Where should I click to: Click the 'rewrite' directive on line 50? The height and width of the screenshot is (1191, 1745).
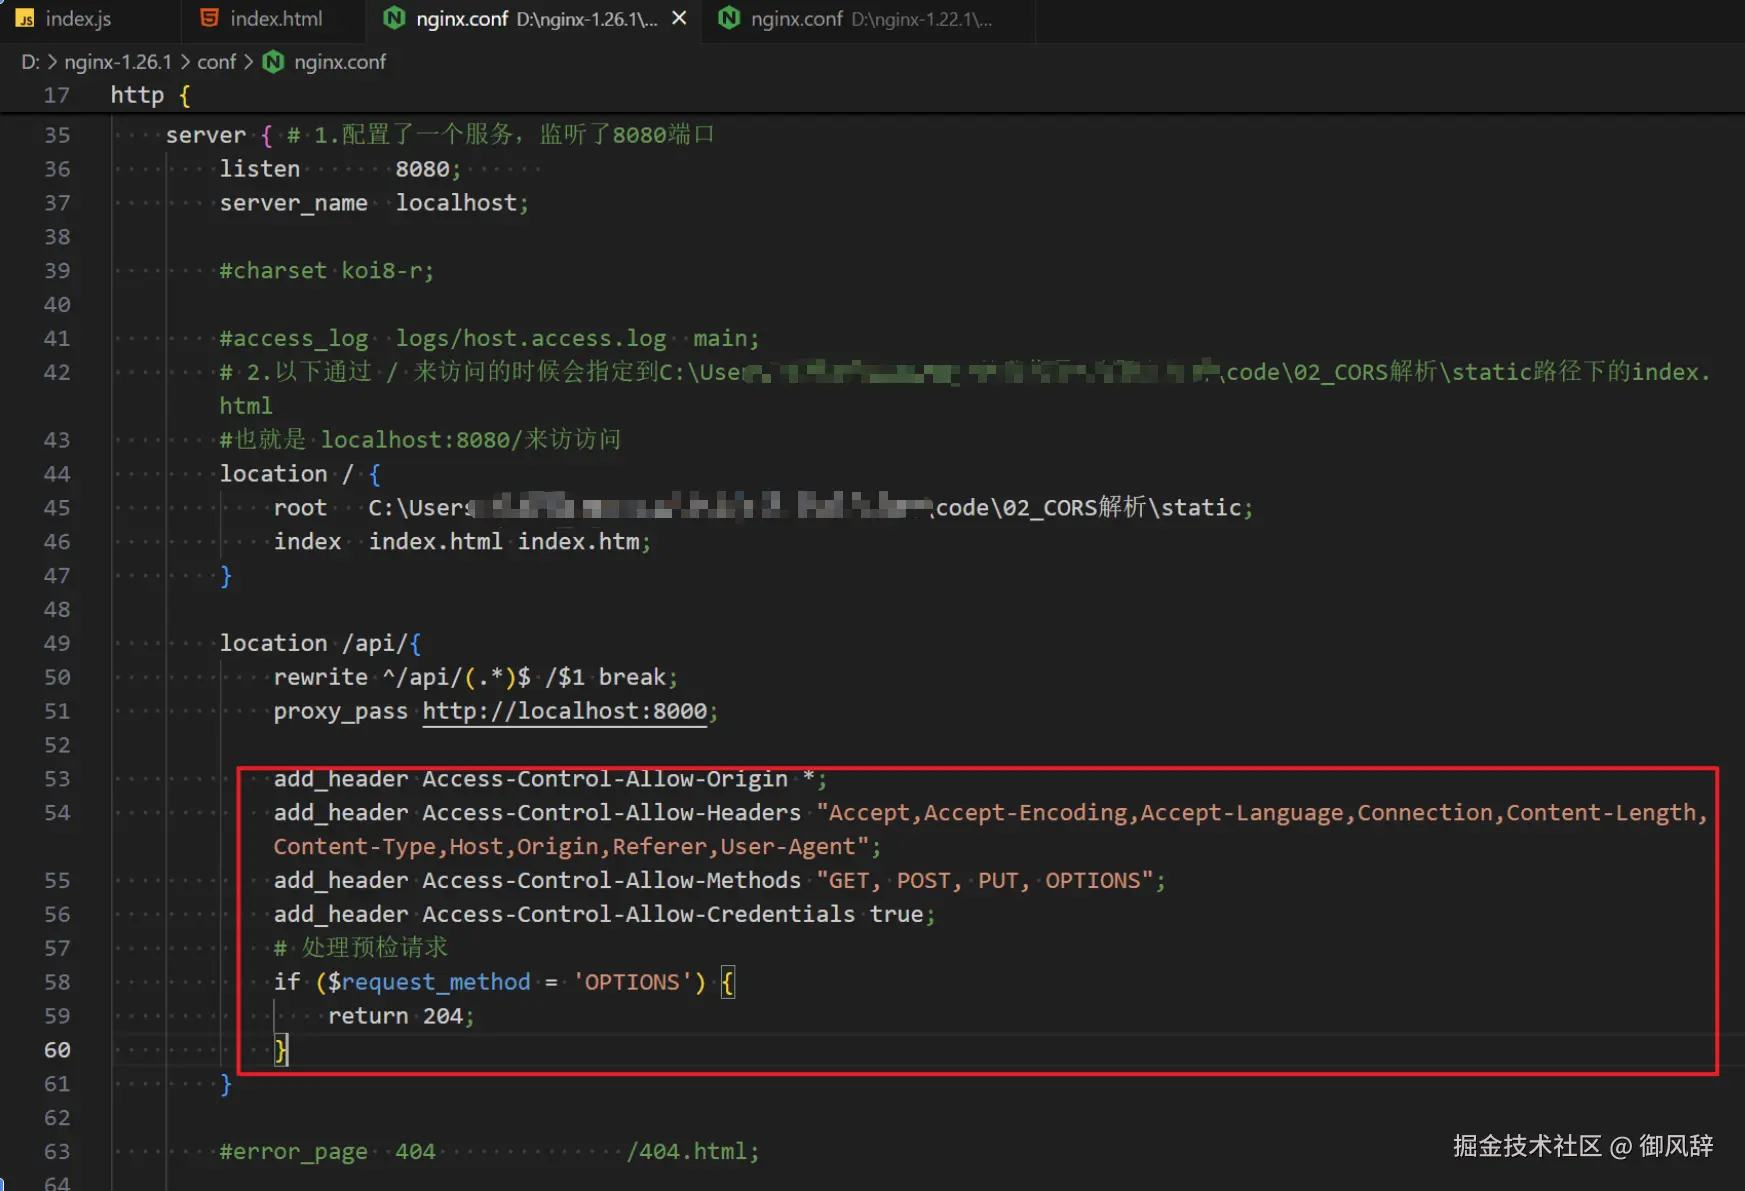point(321,677)
